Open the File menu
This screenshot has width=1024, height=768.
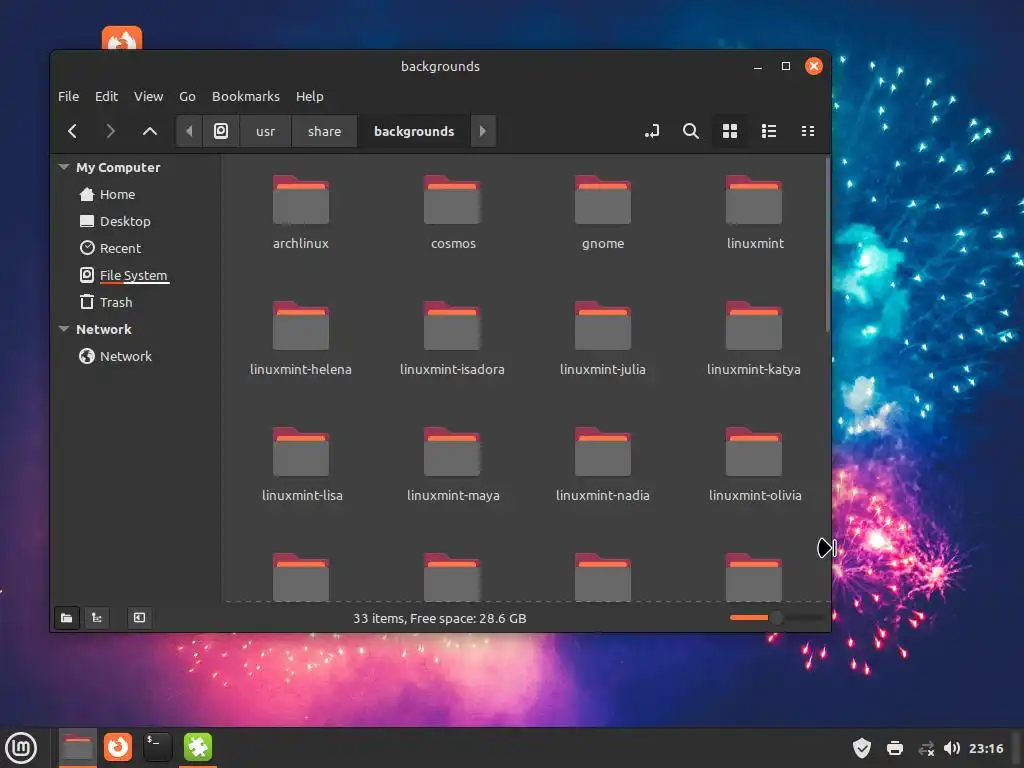pyautogui.click(x=69, y=96)
